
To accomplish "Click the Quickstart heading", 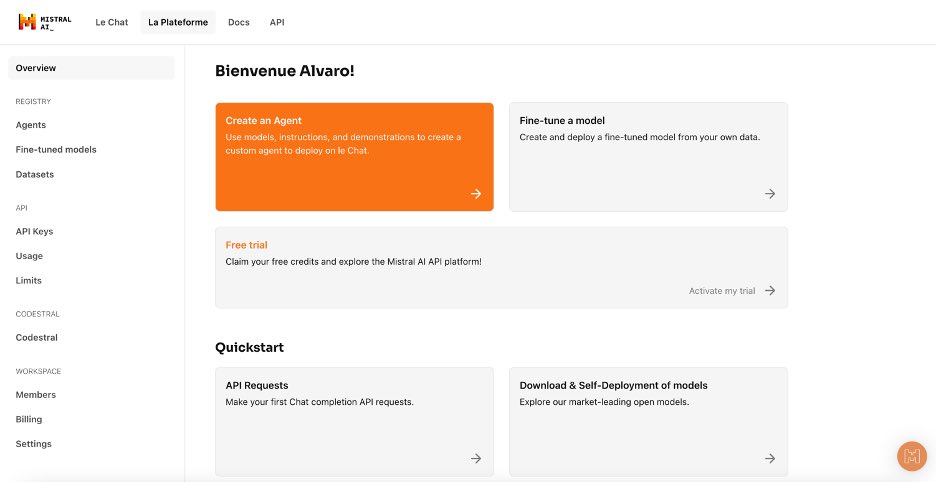I will click(250, 347).
